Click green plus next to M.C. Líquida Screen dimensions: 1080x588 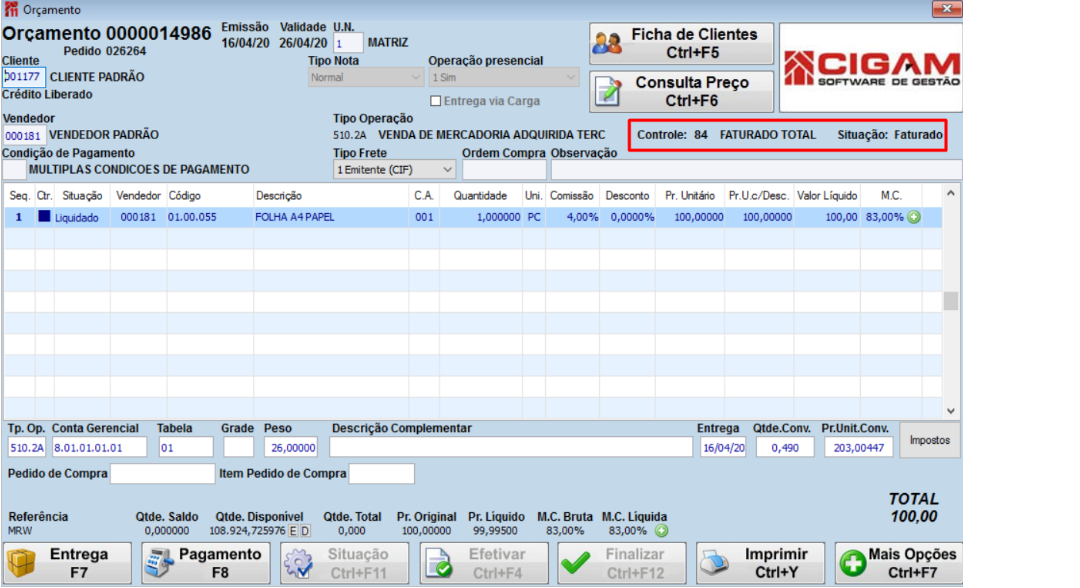pyautogui.click(x=661, y=531)
